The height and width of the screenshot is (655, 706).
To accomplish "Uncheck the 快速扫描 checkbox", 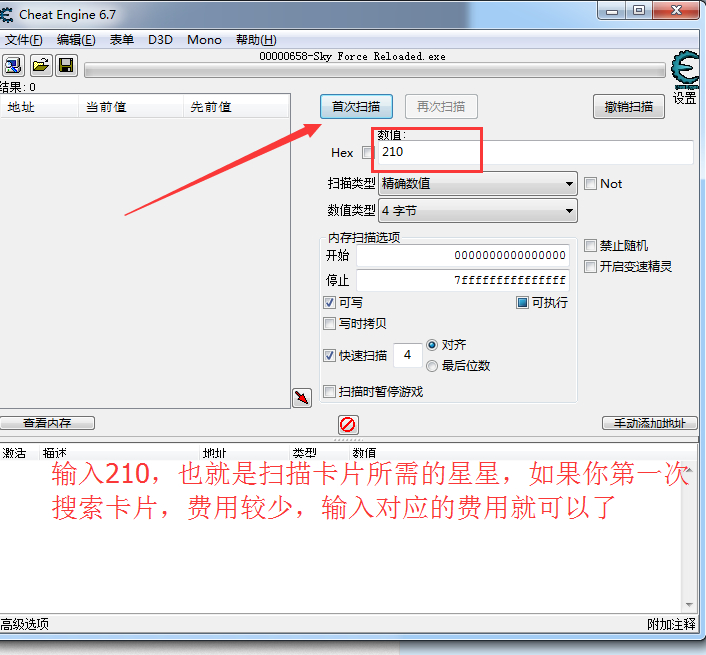I will [330, 356].
